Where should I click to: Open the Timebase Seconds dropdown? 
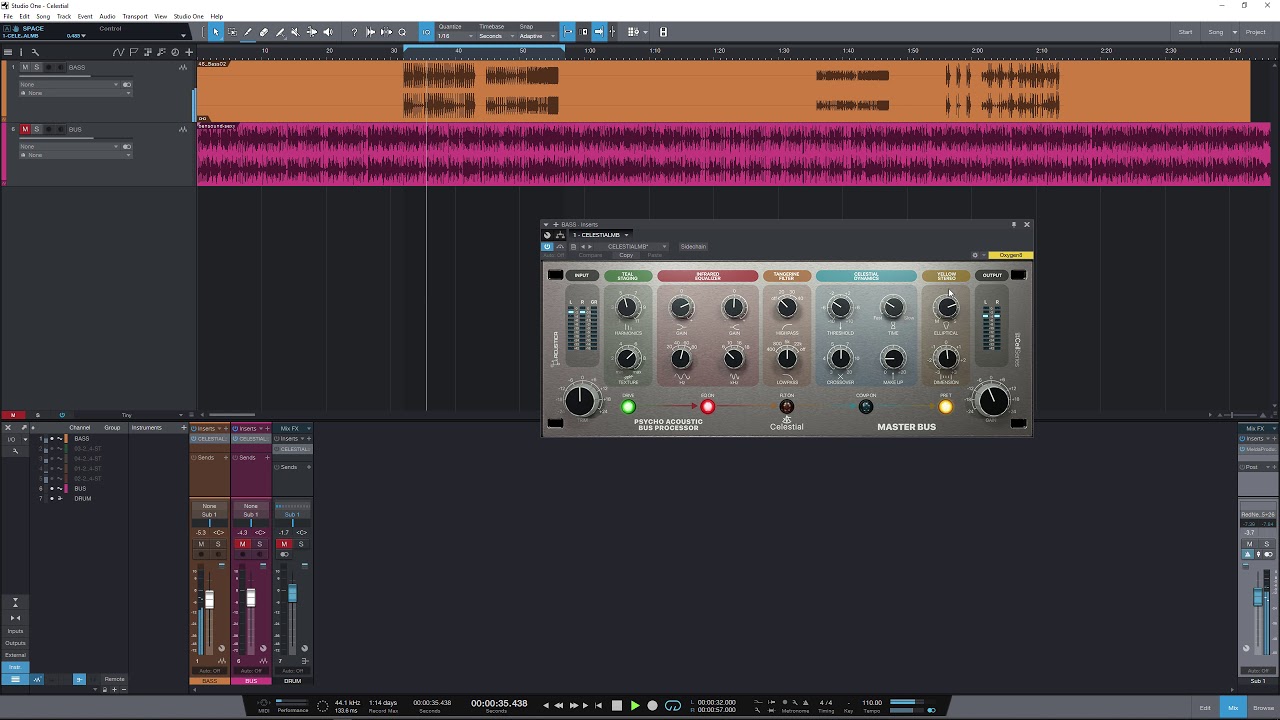(x=495, y=36)
